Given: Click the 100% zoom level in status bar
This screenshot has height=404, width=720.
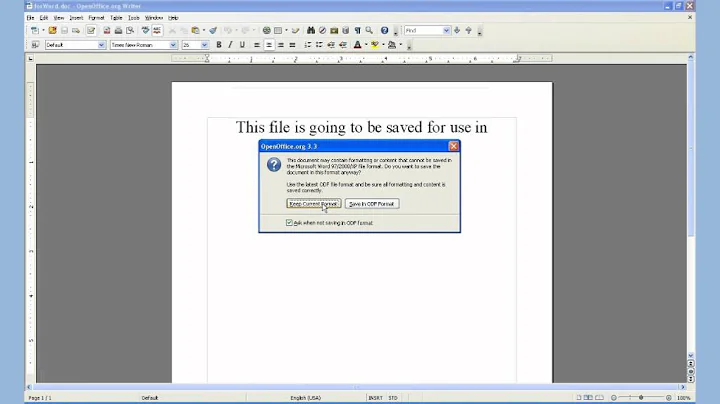Looking at the screenshot, I should pos(683,398).
